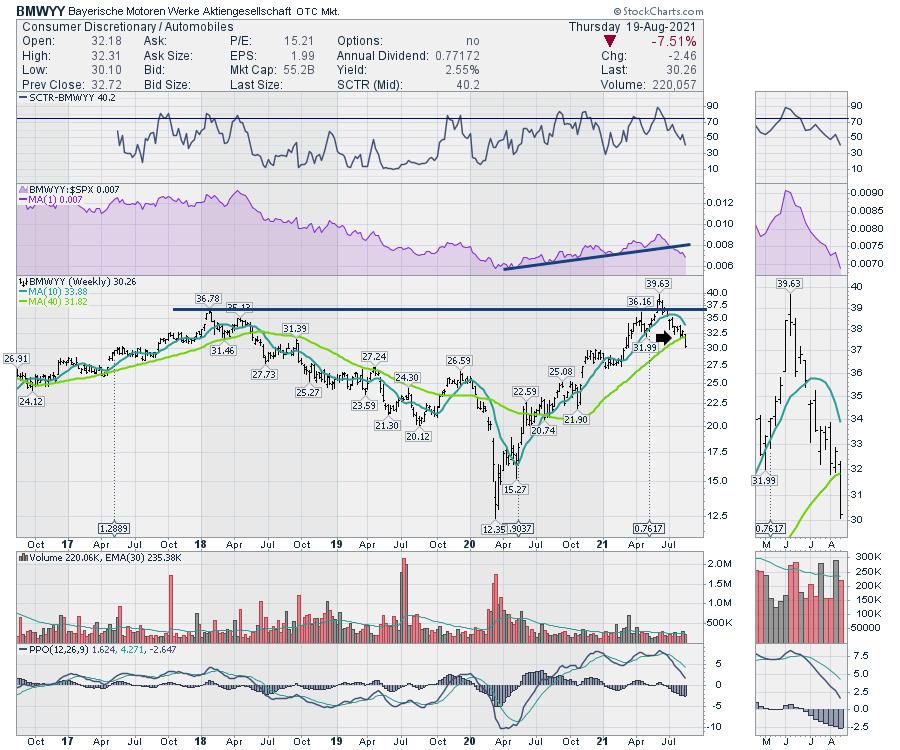Click the 36.78 peak price label
This screenshot has height=750, width=900.
click(x=208, y=298)
